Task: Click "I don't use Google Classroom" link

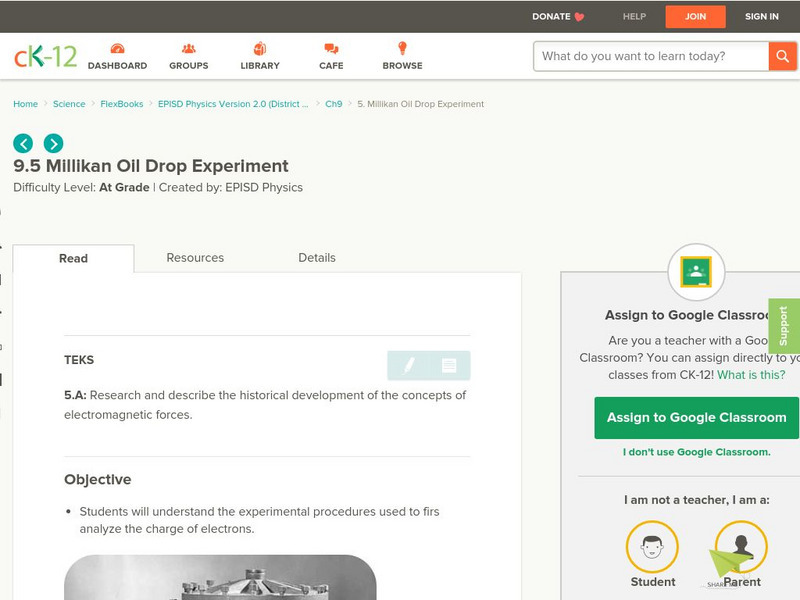Action: pyautogui.click(x=696, y=452)
